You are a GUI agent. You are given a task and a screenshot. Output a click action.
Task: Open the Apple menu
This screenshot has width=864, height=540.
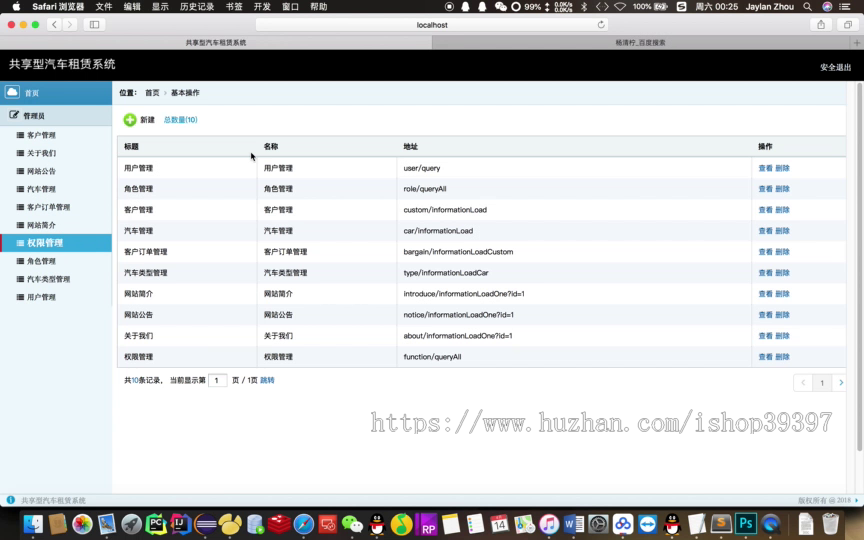(x=16, y=7)
